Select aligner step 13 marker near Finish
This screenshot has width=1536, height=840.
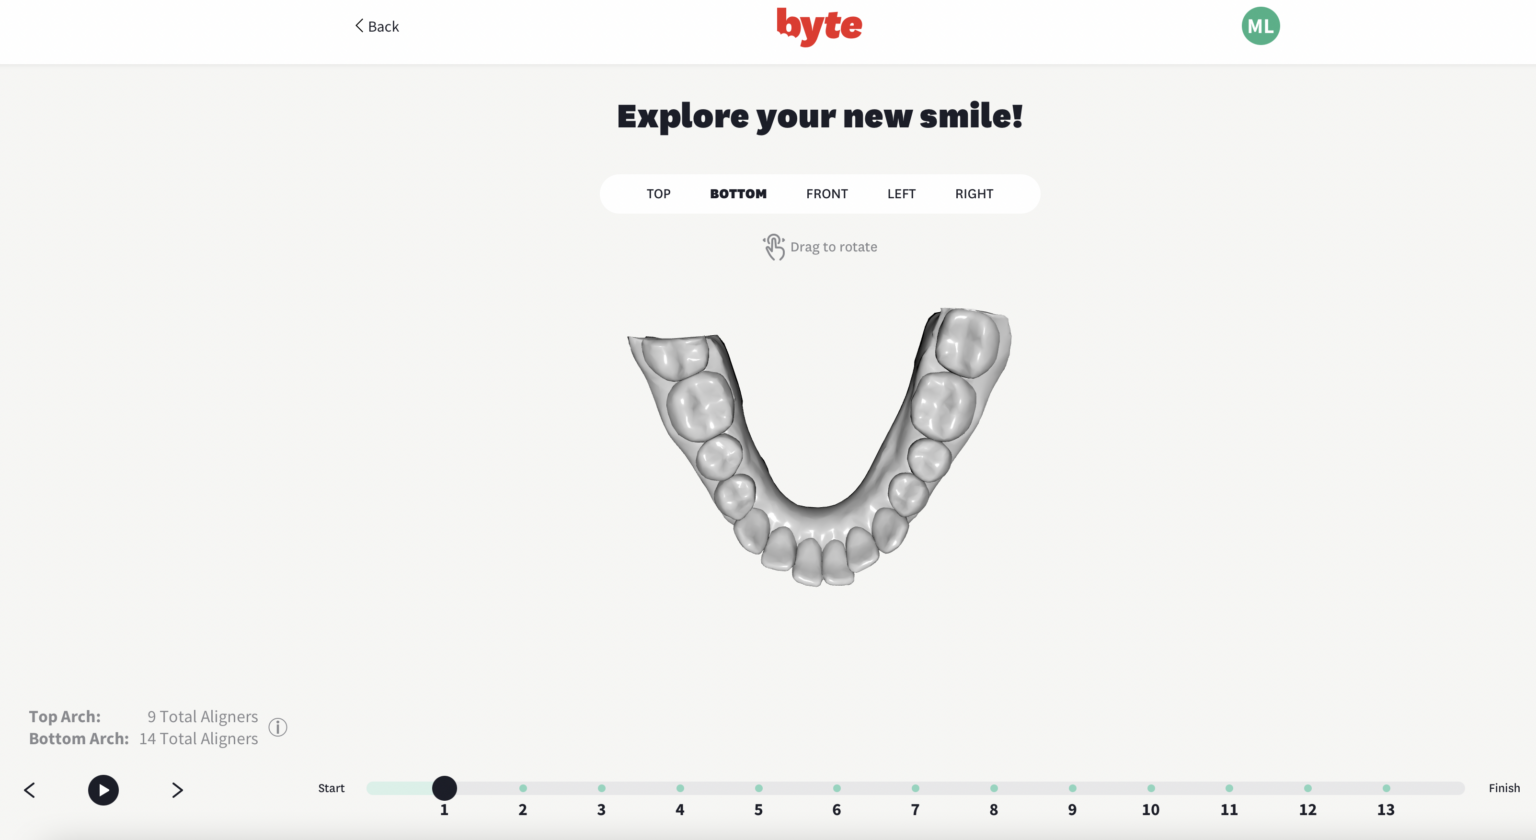click(1386, 787)
